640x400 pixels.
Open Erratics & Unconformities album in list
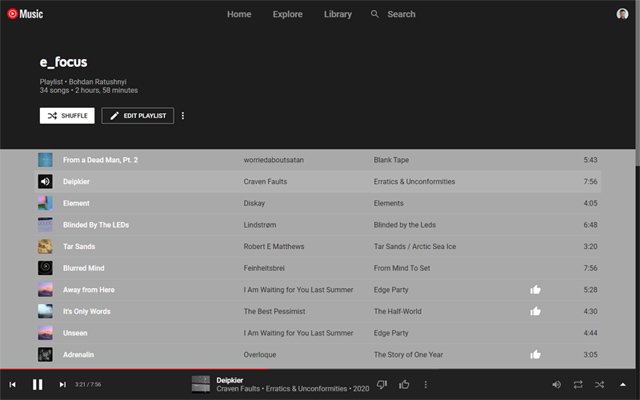(414, 182)
